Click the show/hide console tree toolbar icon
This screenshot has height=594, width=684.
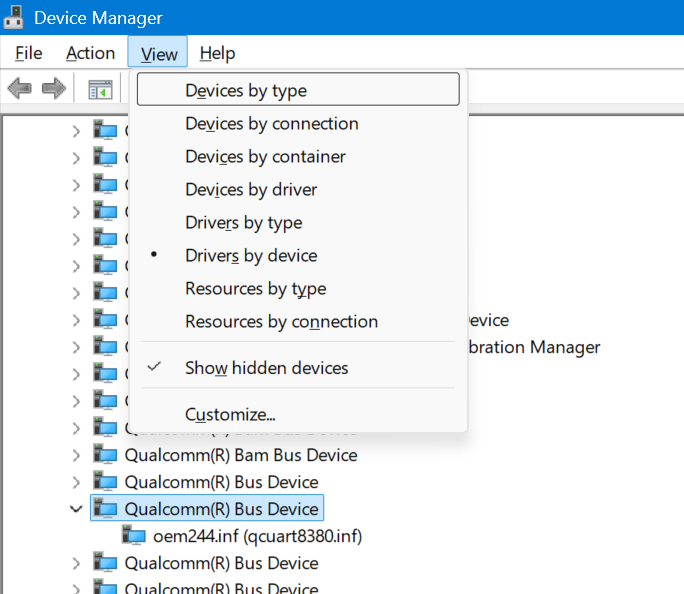(100, 89)
